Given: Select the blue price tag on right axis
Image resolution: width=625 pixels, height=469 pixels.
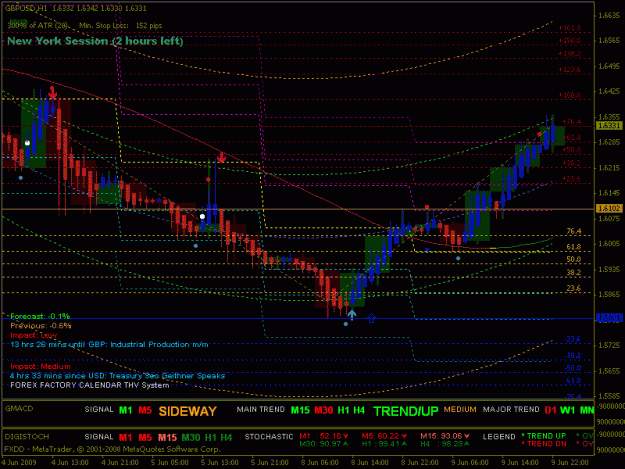Looking at the screenshot, I should pos(609,318).
